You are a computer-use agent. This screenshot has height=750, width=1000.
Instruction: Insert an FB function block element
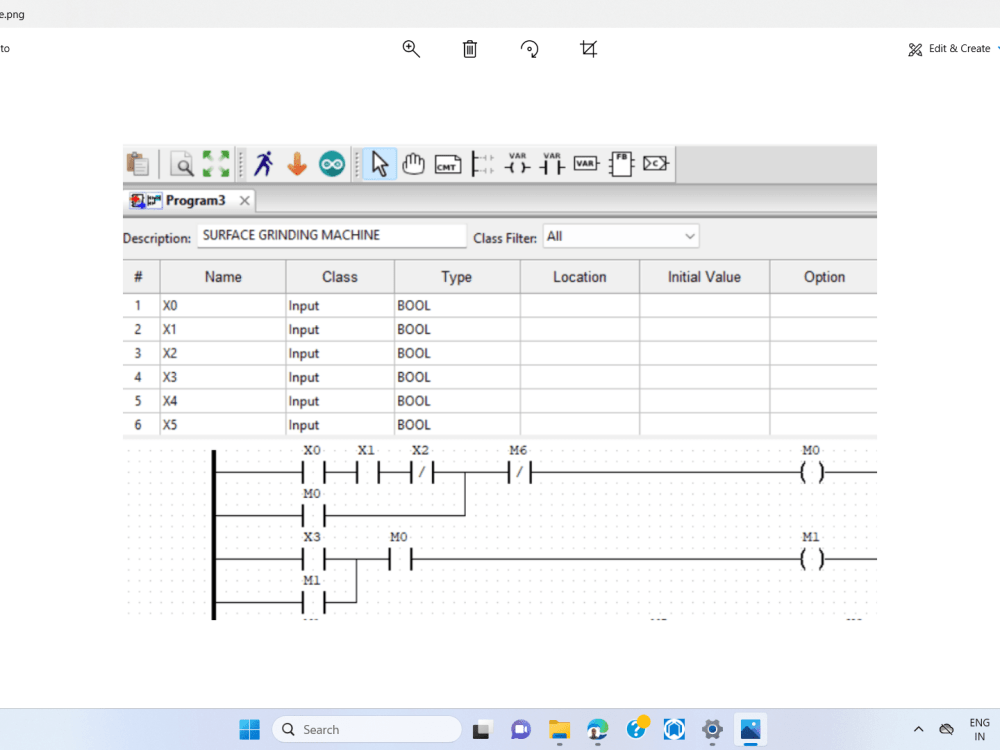[623, 163]
